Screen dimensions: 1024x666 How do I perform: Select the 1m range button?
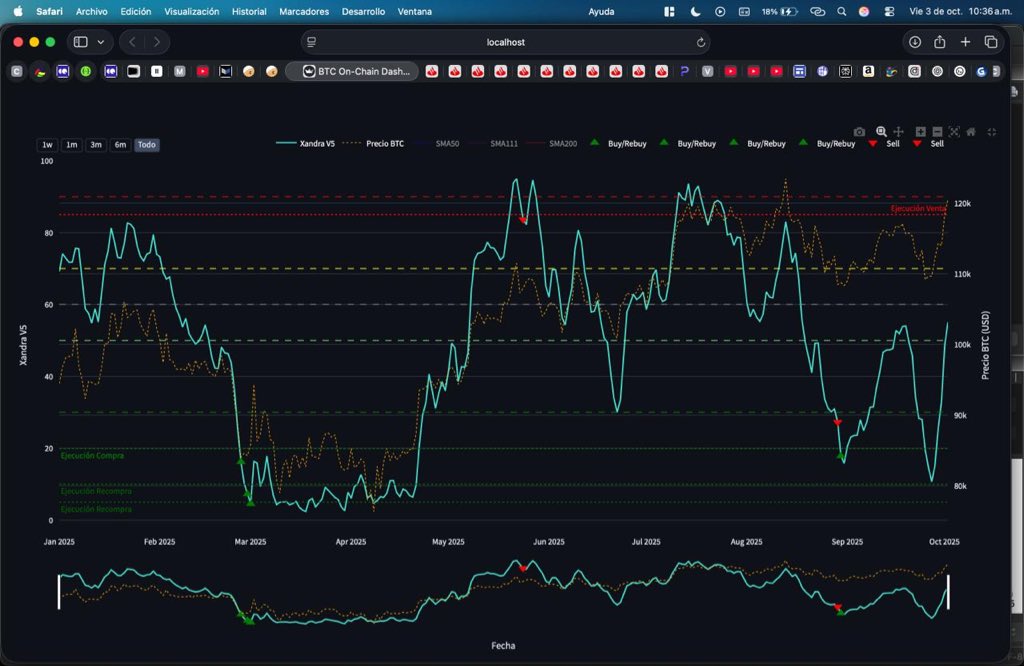point(72,145)
